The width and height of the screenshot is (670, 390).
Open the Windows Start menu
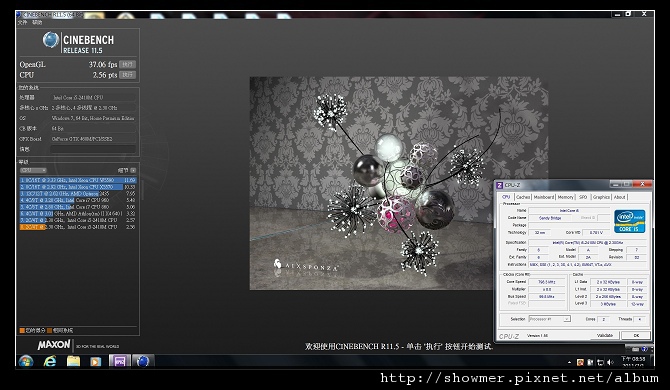point(26,361)
